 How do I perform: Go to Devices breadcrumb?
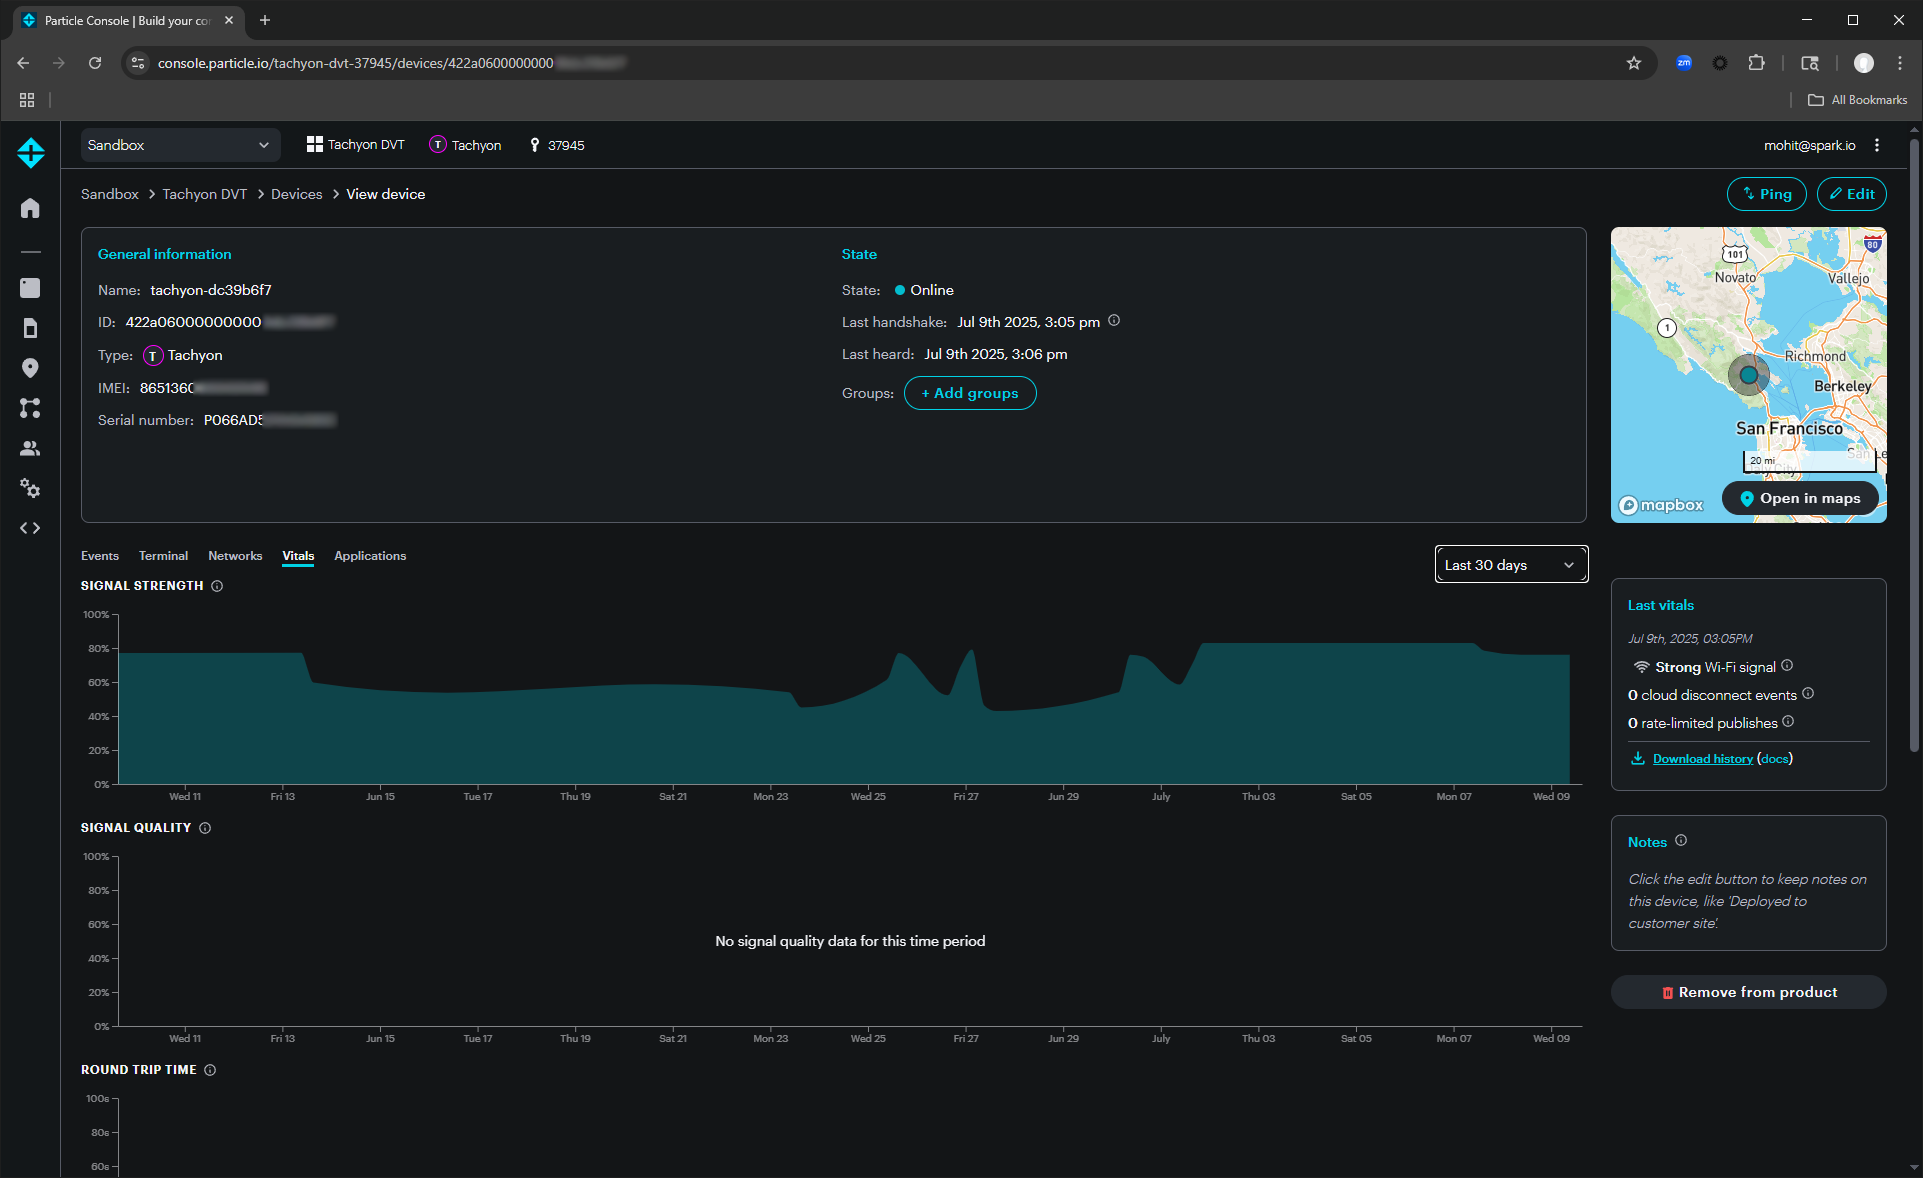(297, 194)
